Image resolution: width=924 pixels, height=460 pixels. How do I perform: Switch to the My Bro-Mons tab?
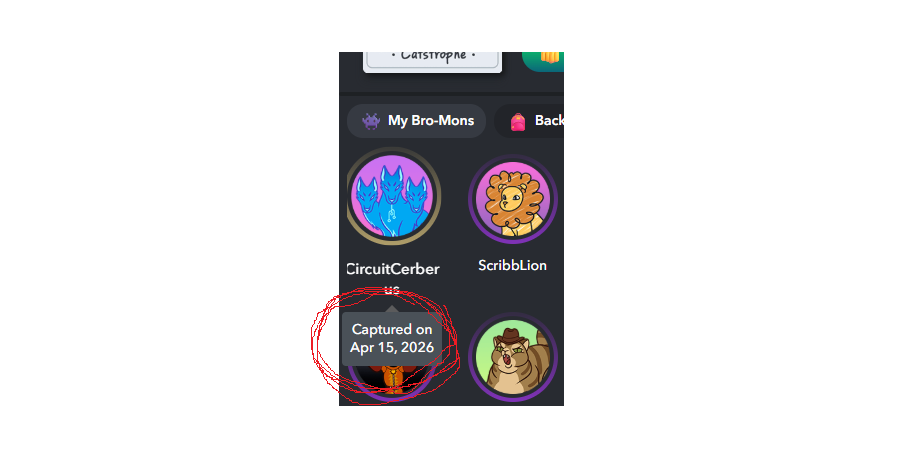[x=416, y=121]
